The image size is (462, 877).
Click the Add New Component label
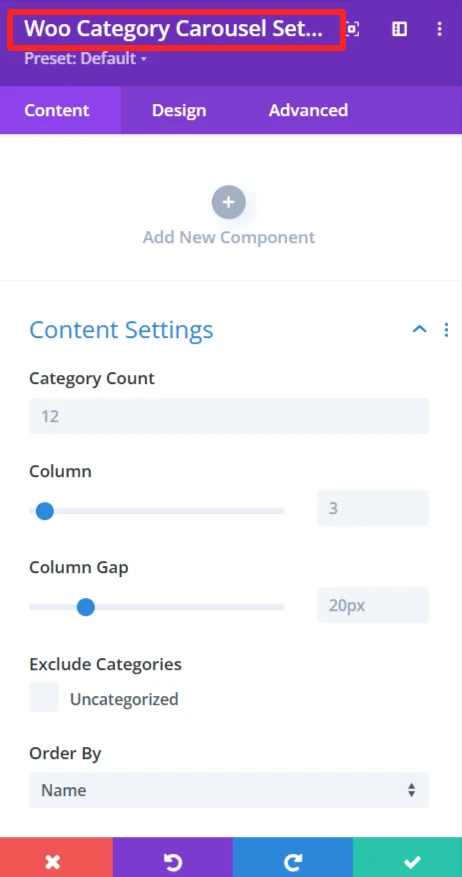click(229, 237)
